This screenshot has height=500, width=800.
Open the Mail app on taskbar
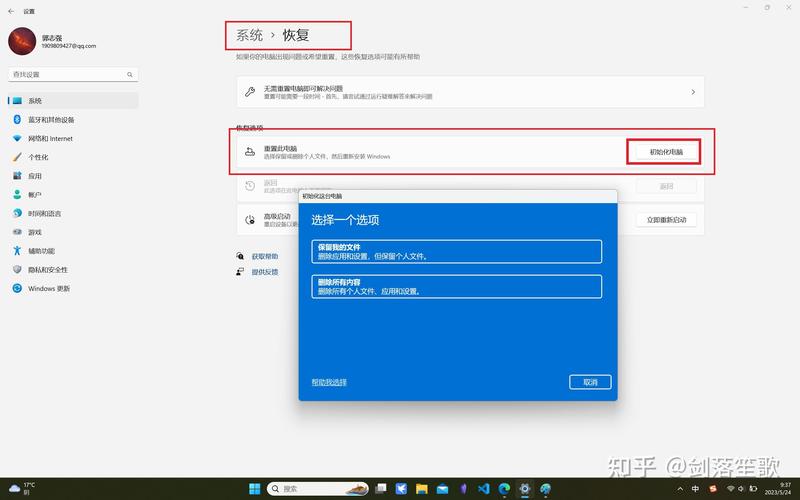click(442, 489)
